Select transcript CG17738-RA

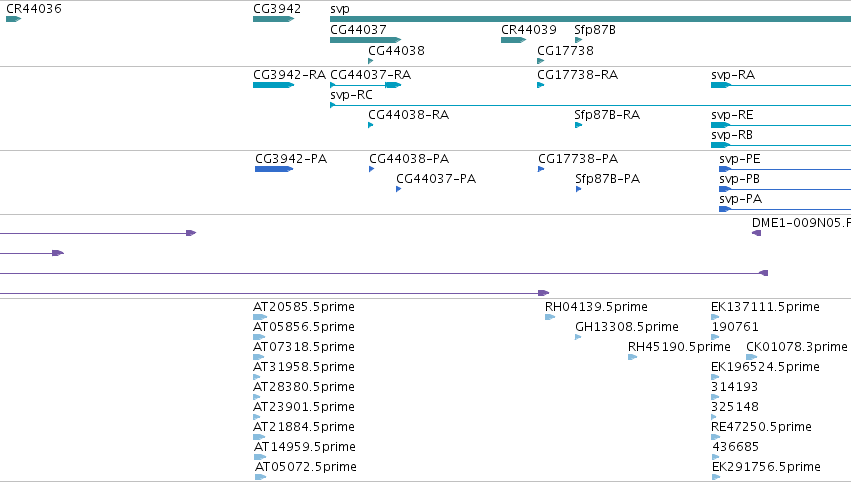coord(541,85)
